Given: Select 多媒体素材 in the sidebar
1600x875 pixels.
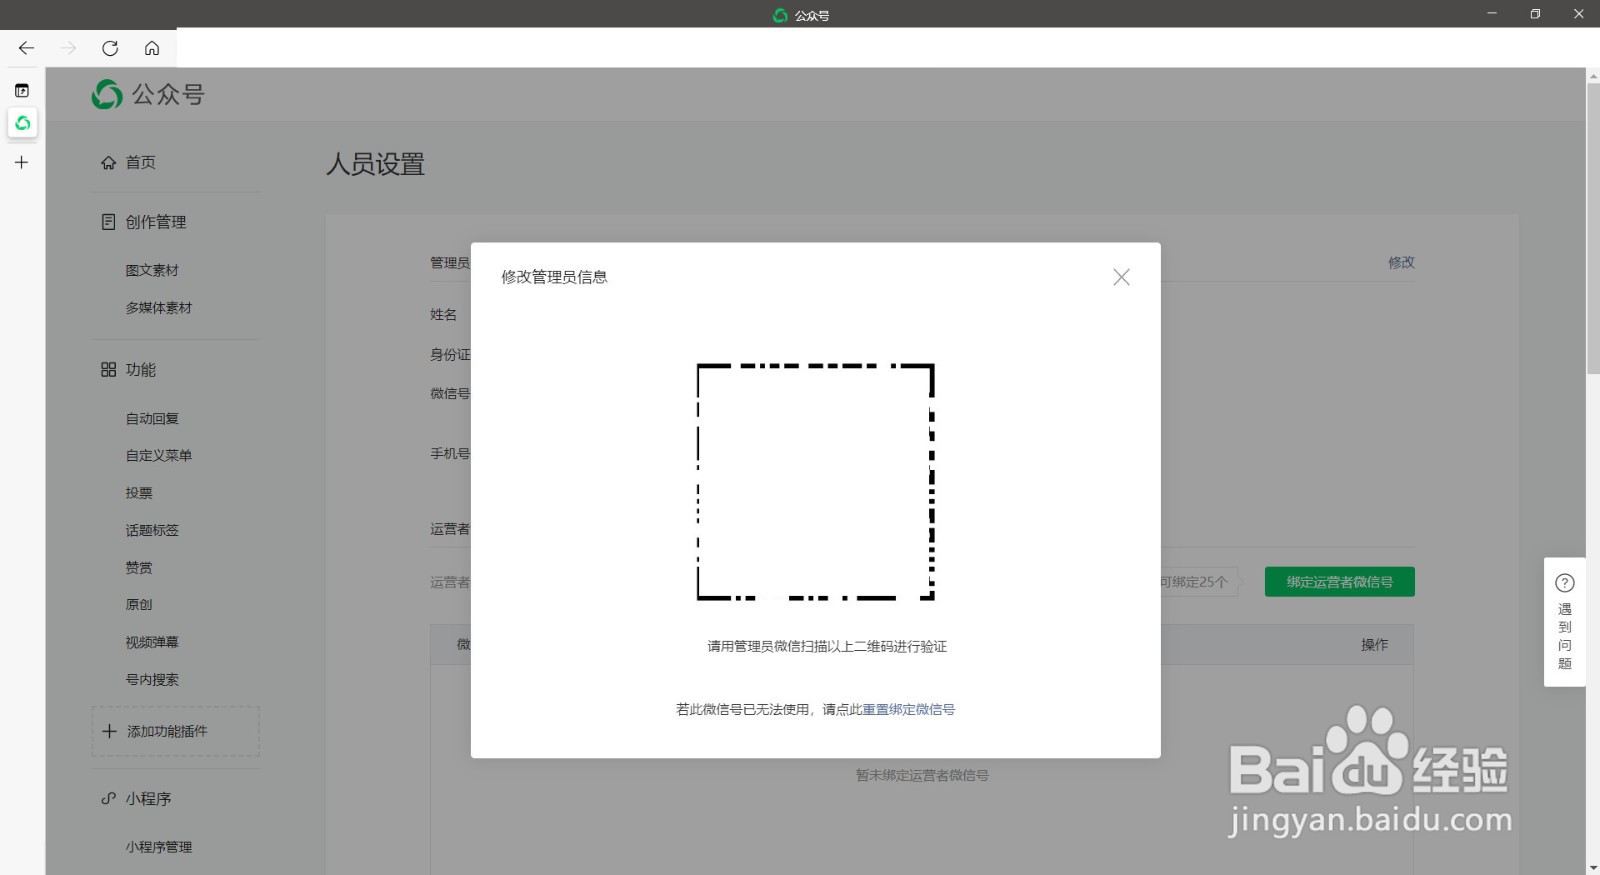Looking at the screenshot, I should point(158,308).
